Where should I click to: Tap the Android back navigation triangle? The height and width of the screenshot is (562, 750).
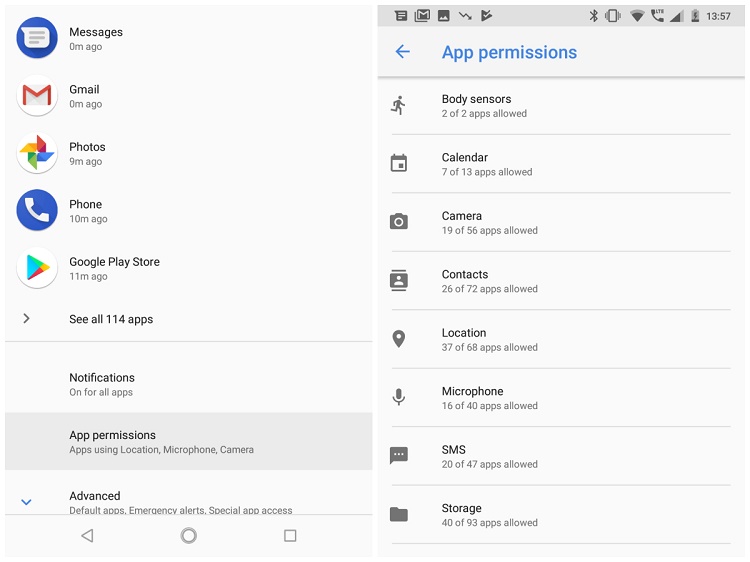coord(87,535)
